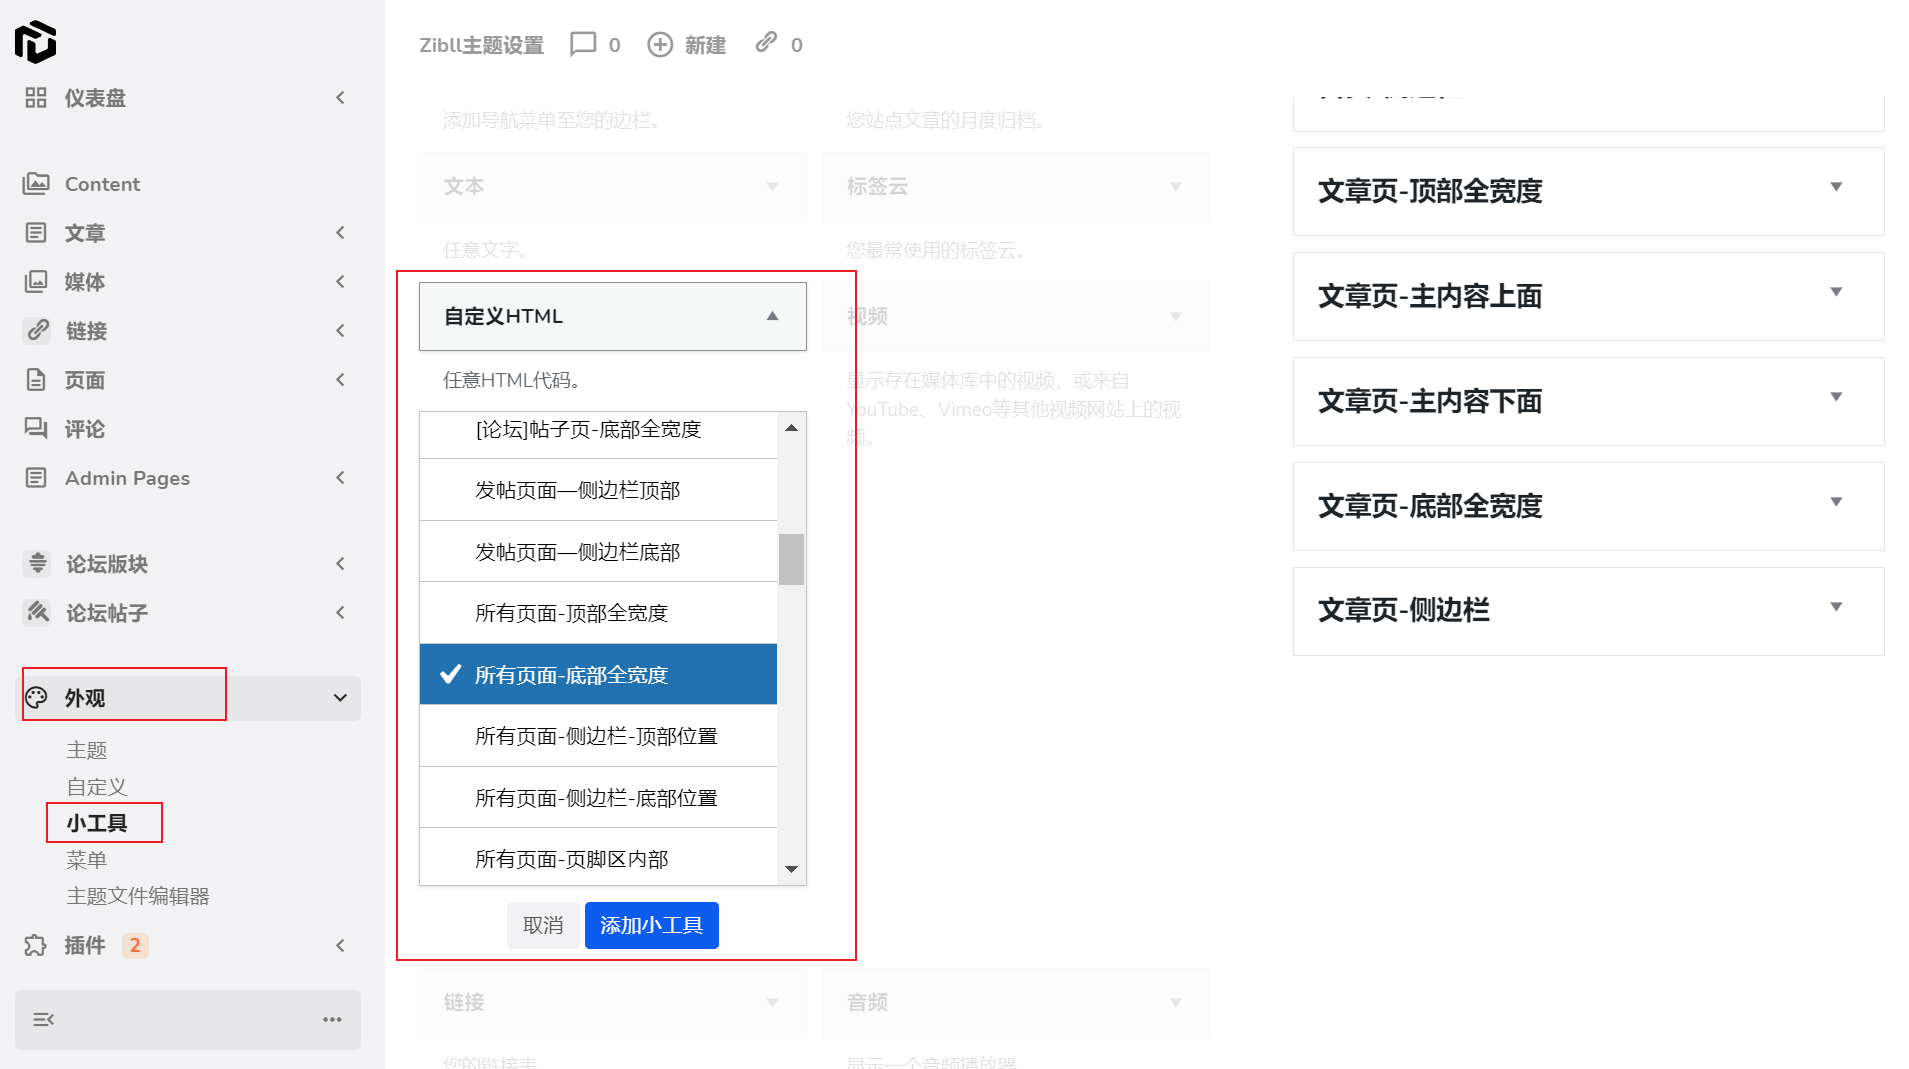Click the link chain icon in top bar

point(766,42)
